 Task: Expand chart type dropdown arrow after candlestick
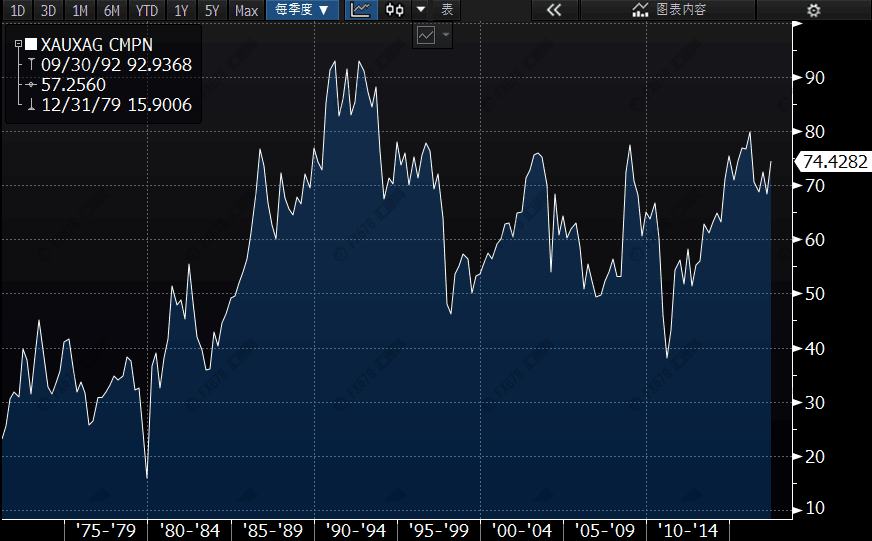[421, 9]
